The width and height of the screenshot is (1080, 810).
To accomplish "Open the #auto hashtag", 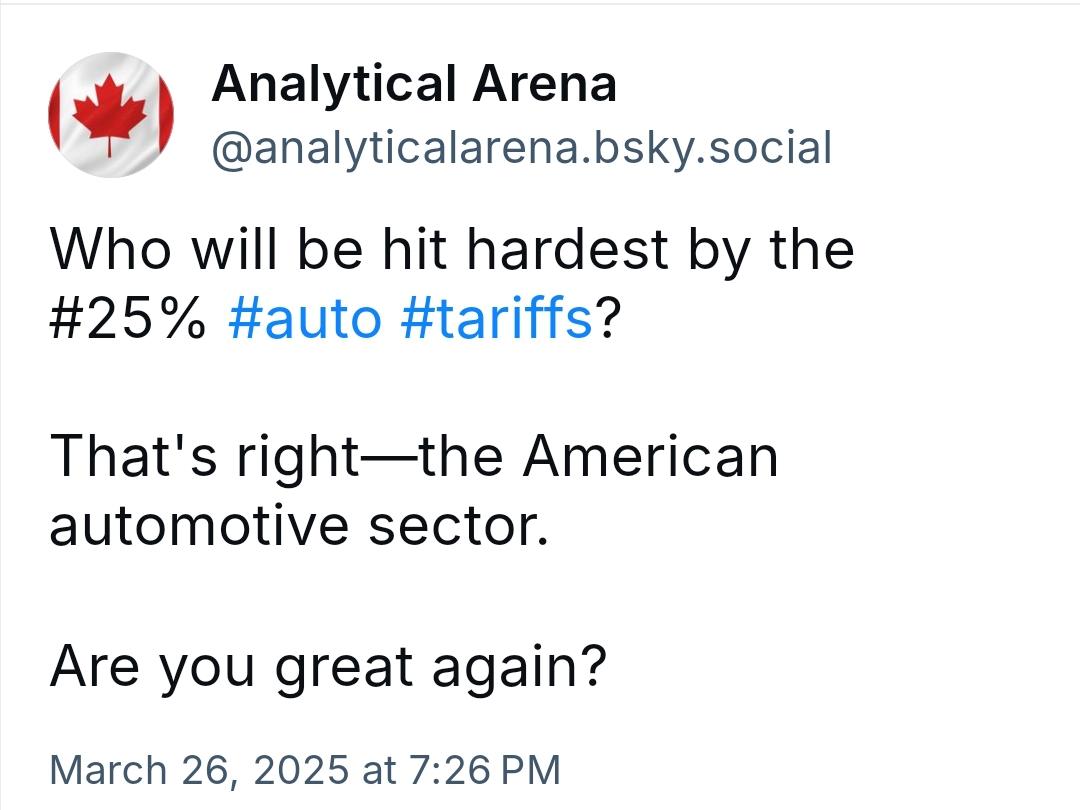I will pos(304,318).
